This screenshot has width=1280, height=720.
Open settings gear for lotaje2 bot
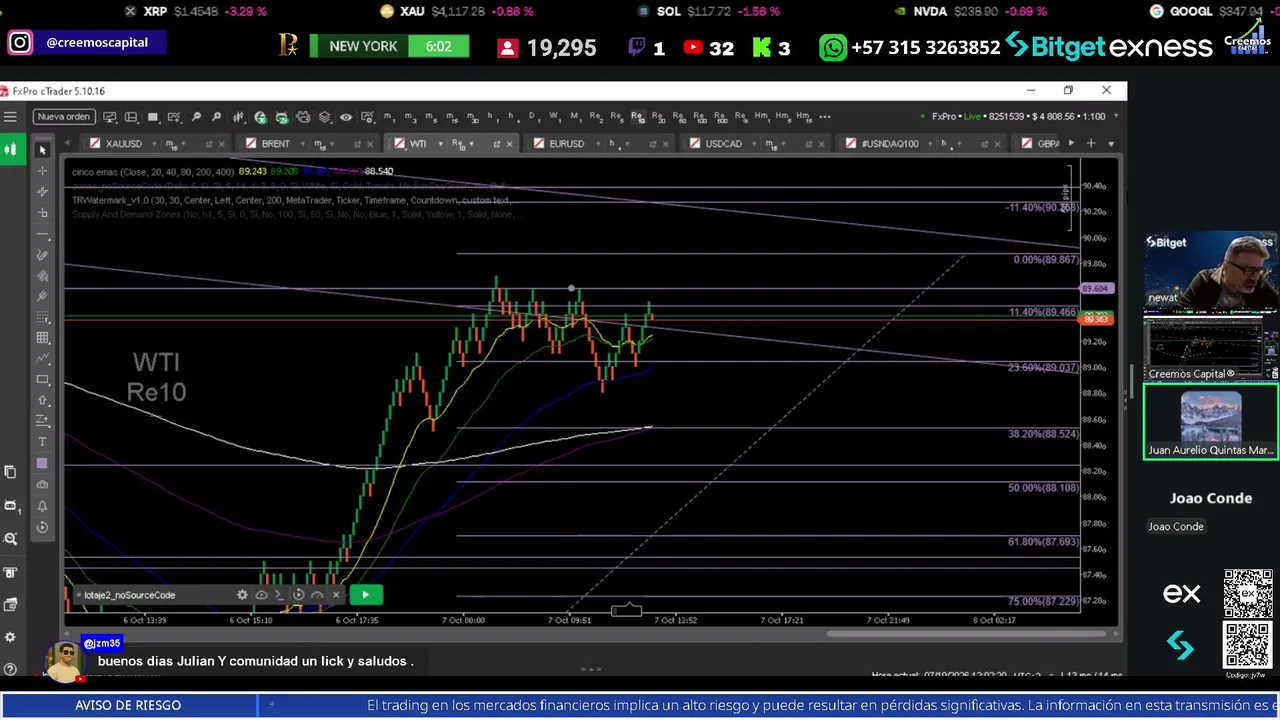click(242, 595)
